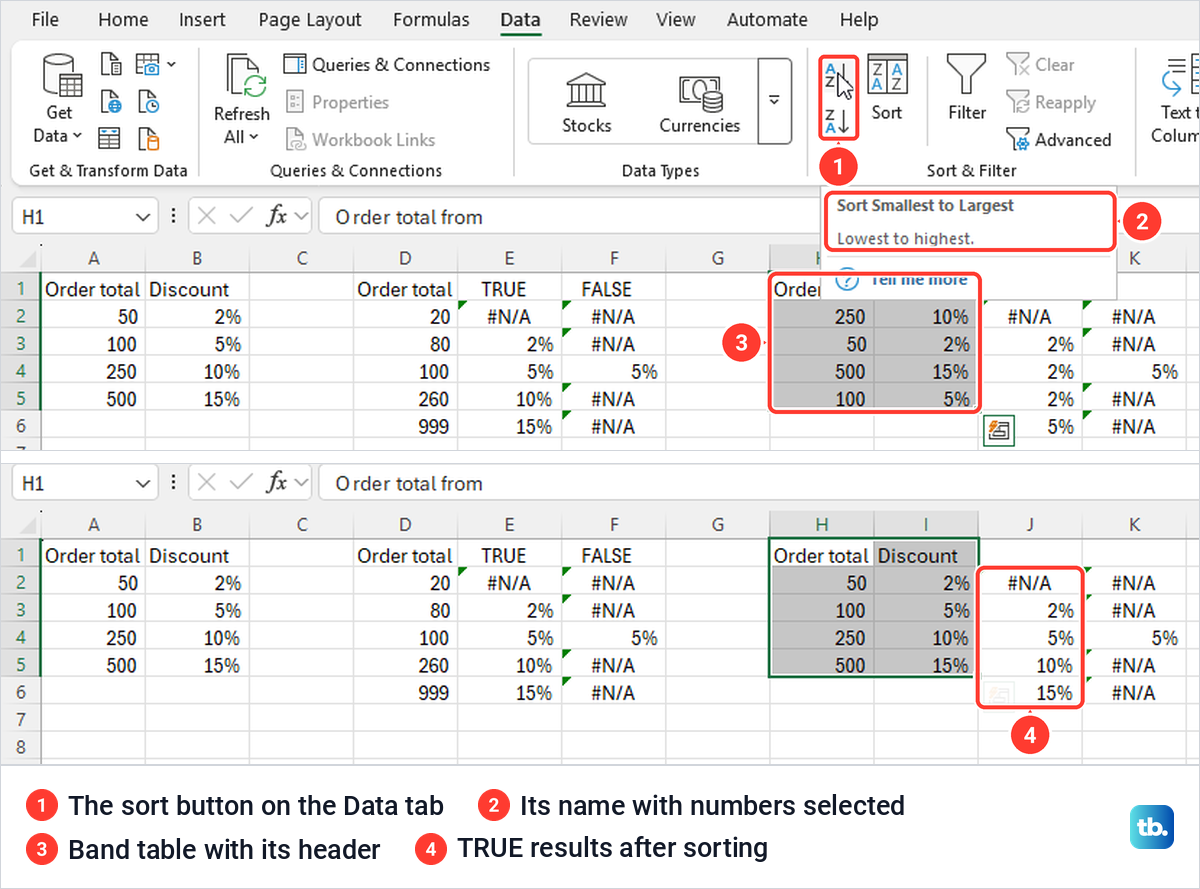Viewport: 1200px width, 889px height.
Task: Click the From Text/CSV icon
Action: [111, 66]
